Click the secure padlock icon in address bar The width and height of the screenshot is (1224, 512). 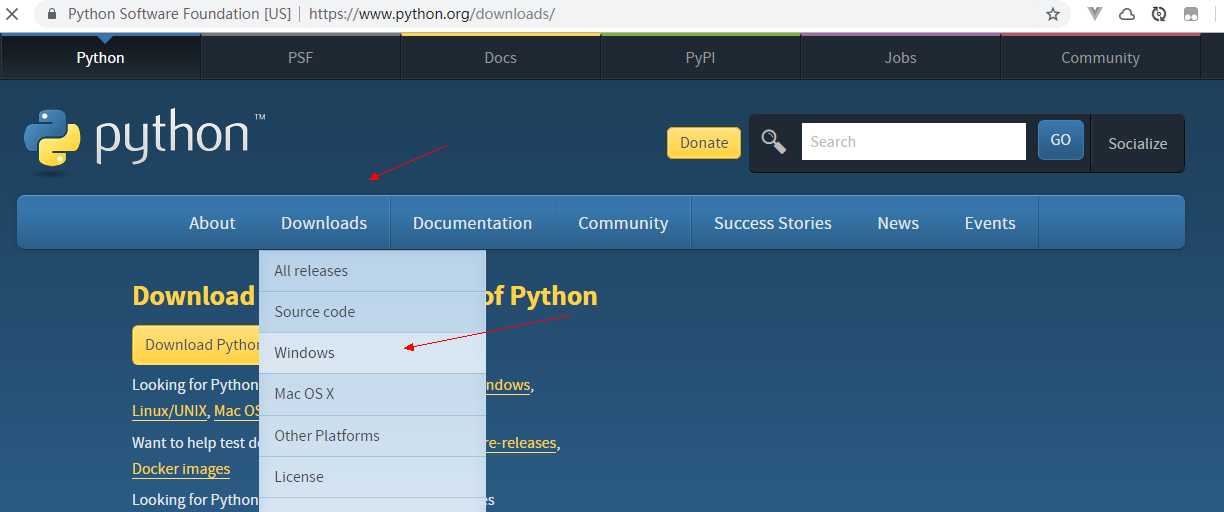[x=52, y=15]
